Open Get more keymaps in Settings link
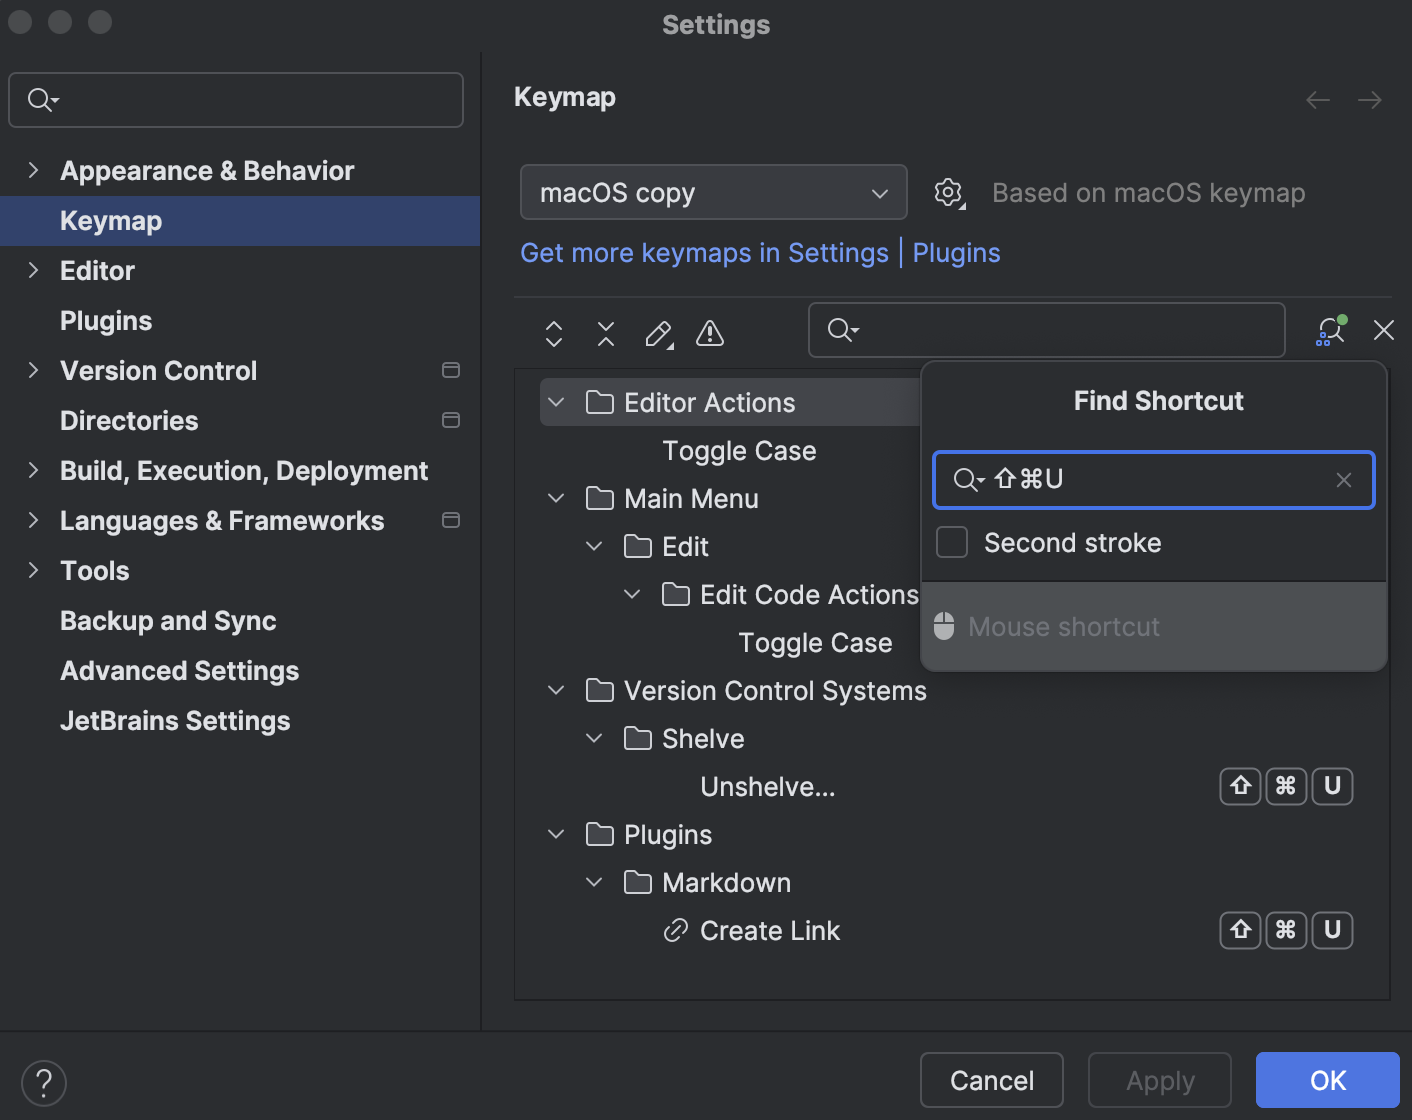The height and width of the screenshot is (1120, 1412). pyautogui.click(x=704, y=252)
